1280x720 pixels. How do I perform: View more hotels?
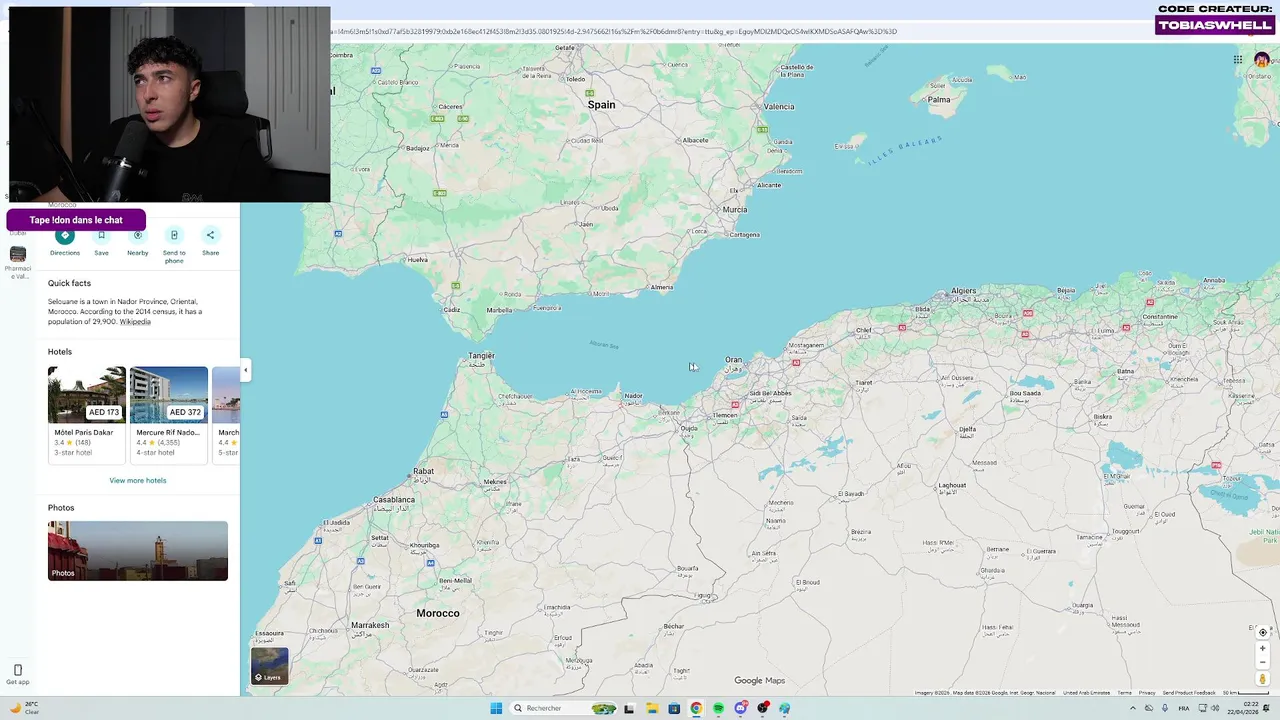click(x=138, y=480)
